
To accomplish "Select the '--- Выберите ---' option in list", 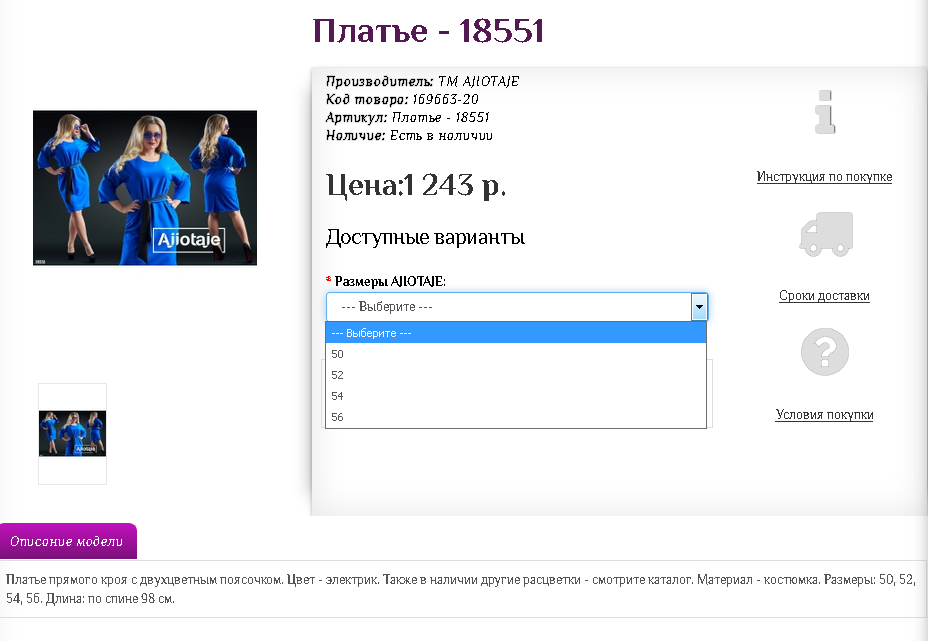I will pos(516,333).
